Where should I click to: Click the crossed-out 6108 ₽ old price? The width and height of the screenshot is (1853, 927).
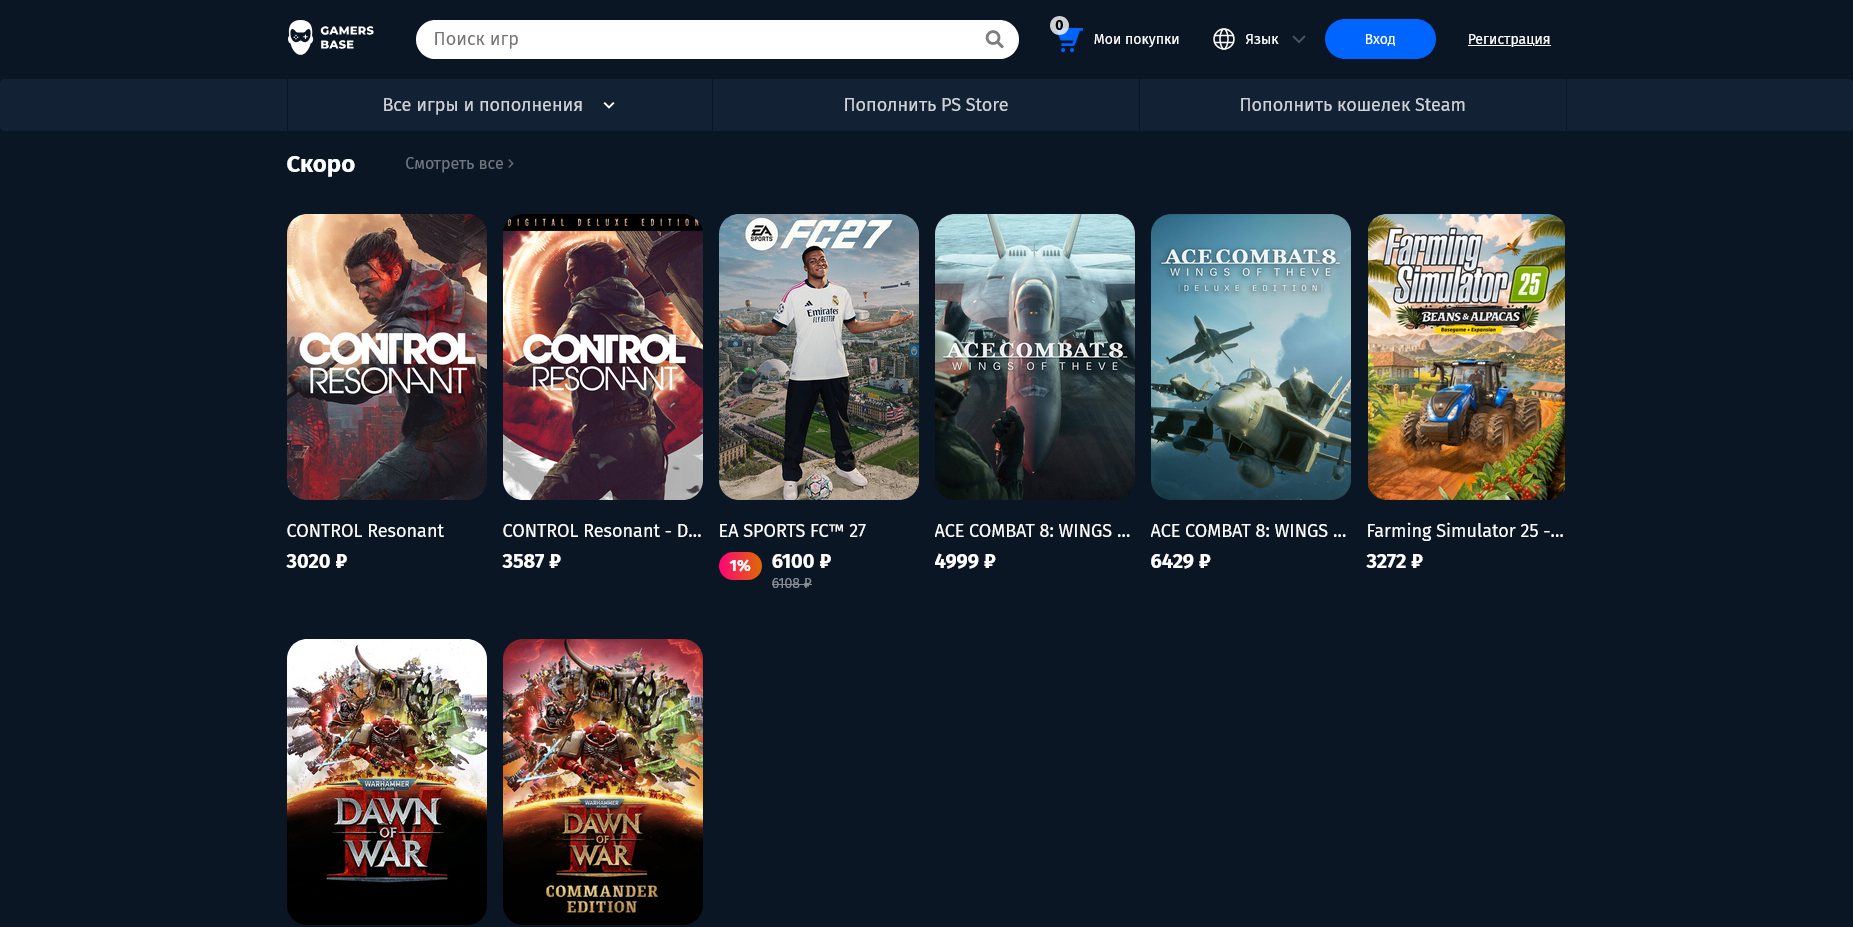(792, 583)
